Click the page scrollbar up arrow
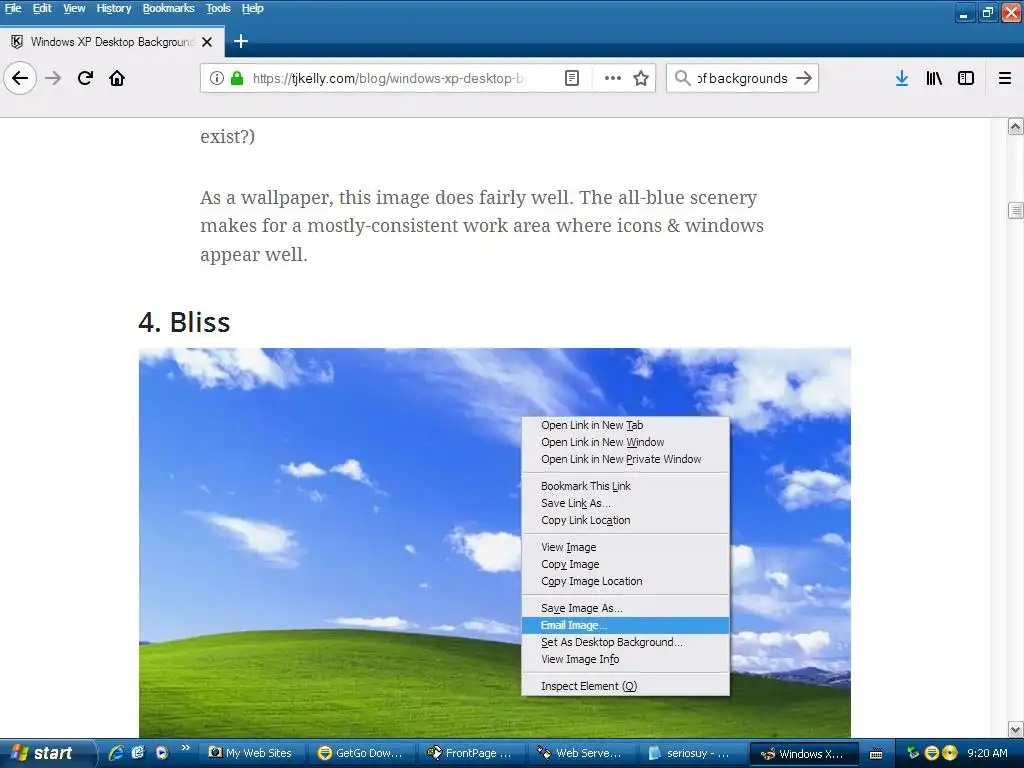 [1016, 127]
